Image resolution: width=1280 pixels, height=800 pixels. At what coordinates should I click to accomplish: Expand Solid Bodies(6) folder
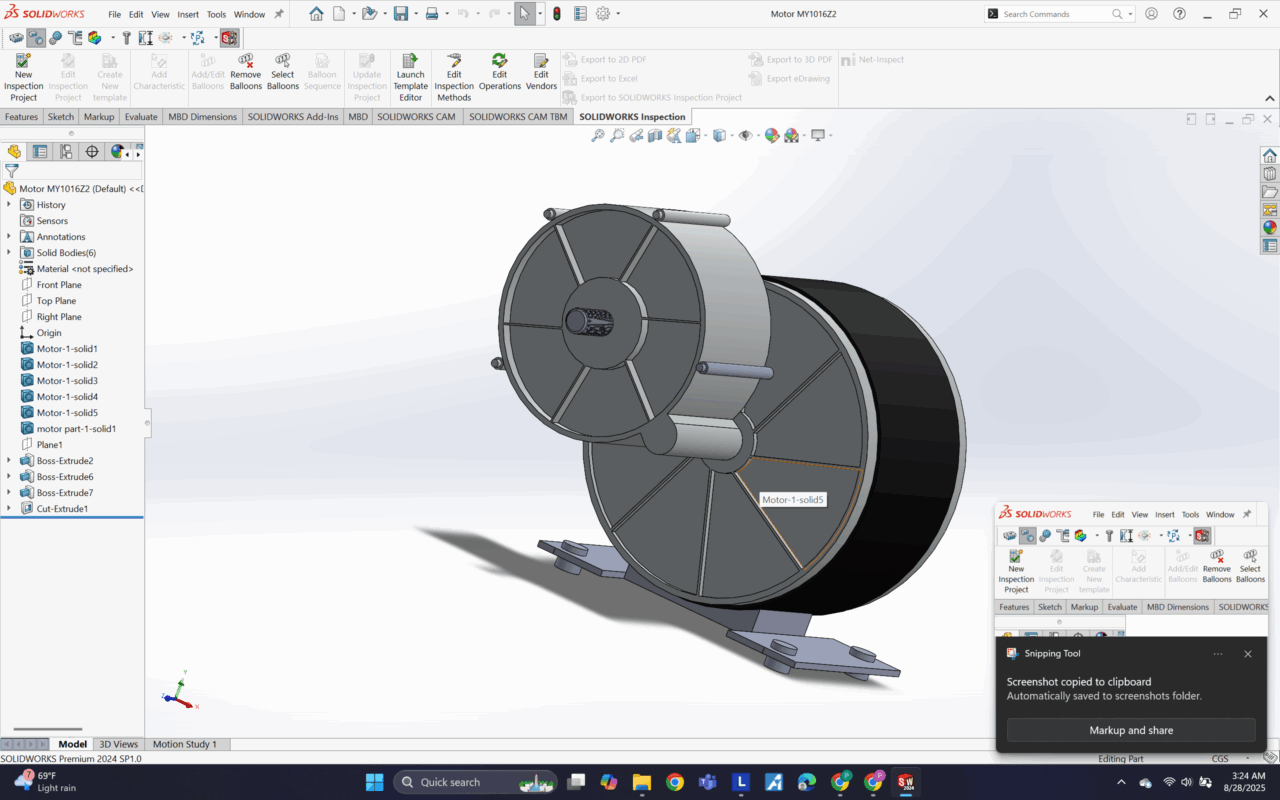pos(9,253)
